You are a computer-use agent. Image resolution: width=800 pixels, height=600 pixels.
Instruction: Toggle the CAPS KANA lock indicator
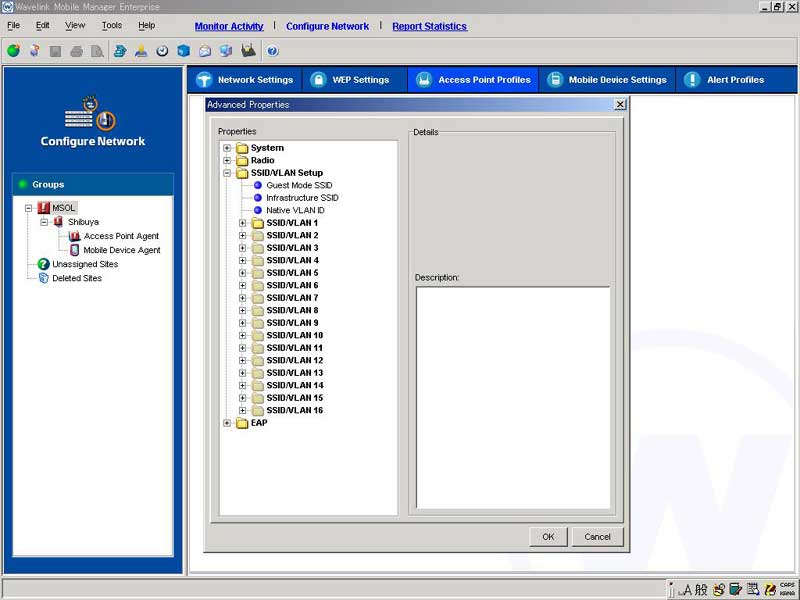[787, 589]
